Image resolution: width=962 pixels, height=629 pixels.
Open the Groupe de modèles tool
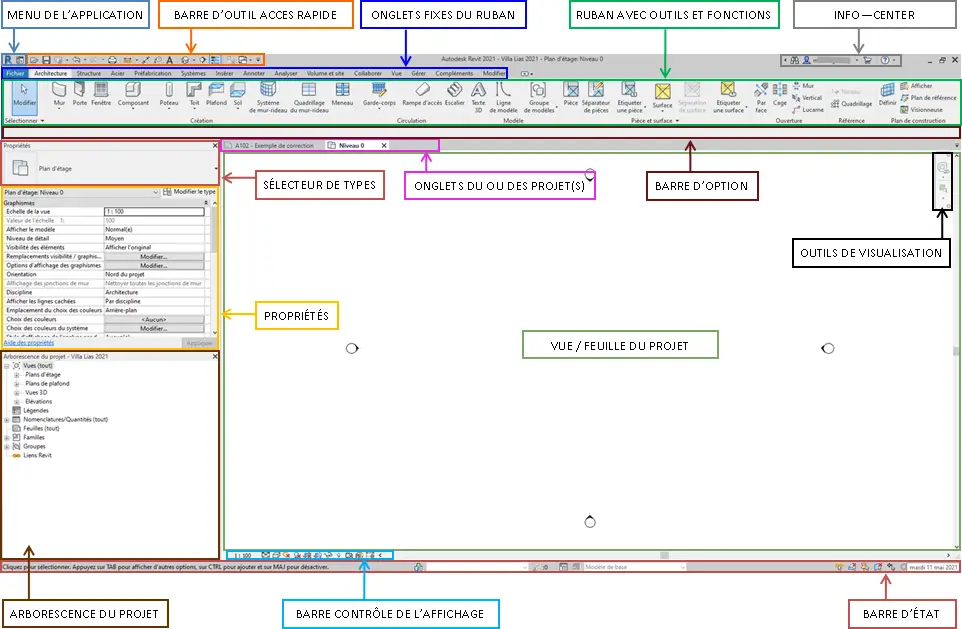point(539,98)
